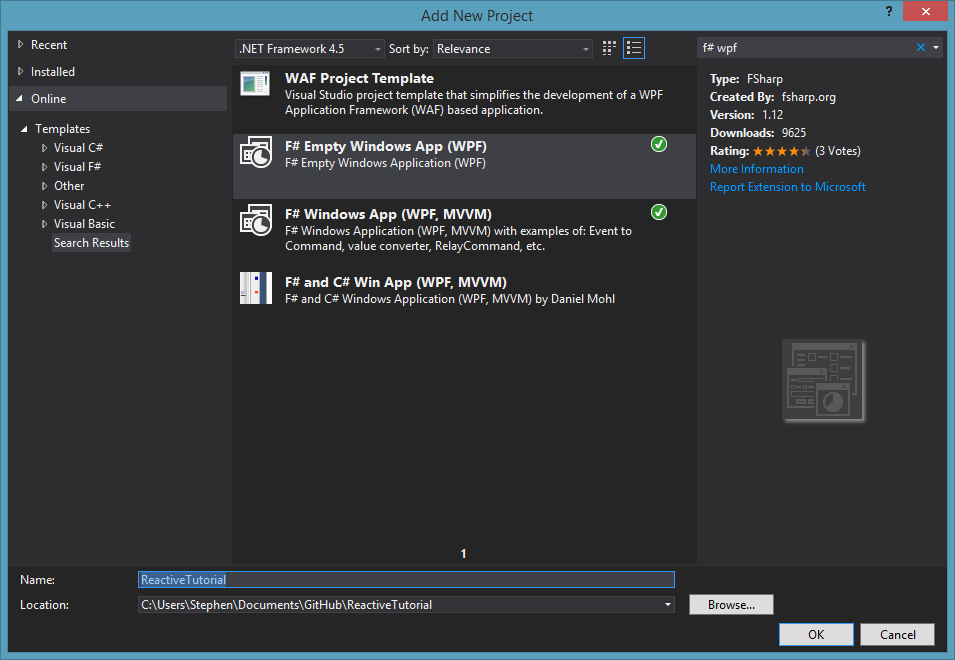Switch to small icons view

pyautogui.click(x=609, y=48)
